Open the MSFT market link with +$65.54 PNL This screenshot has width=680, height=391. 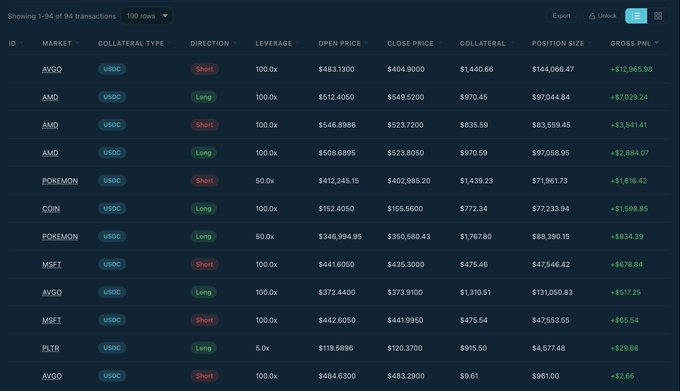click(51, 320)
